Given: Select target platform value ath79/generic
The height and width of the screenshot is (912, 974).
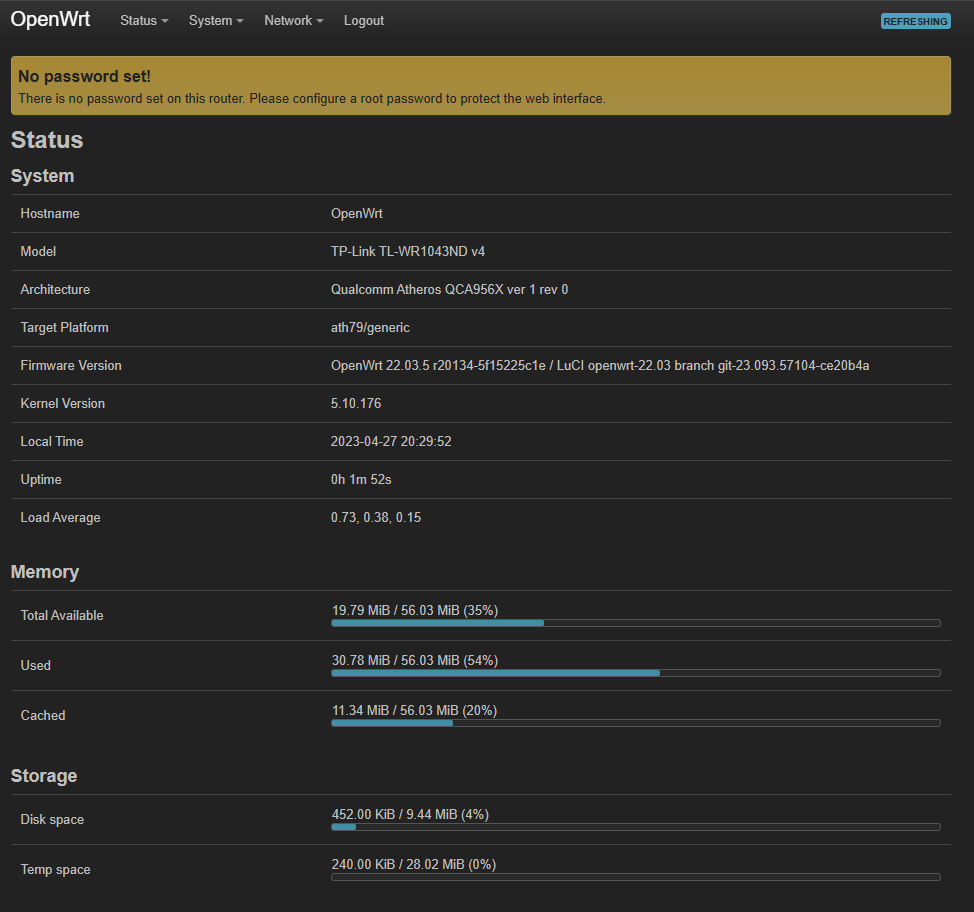Looking at the screenshot, I should pos(370,327).
